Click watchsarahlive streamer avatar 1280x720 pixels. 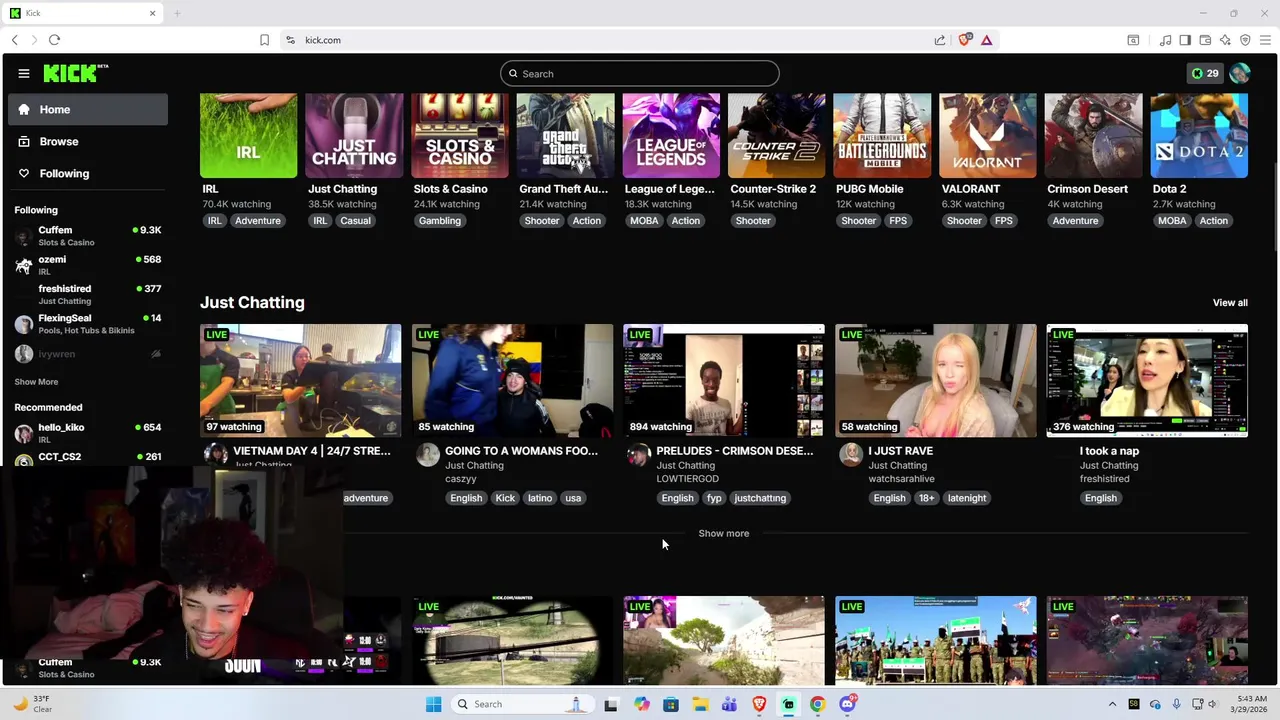click(851, 455)
